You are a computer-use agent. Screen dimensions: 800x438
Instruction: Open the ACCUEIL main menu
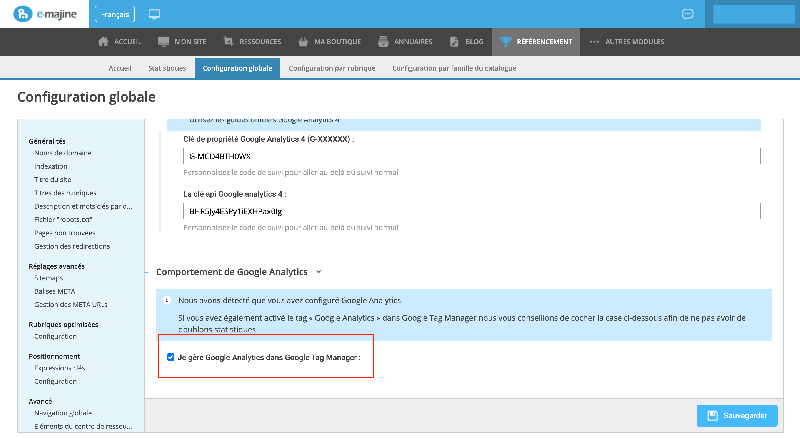(x=119, y=41)
